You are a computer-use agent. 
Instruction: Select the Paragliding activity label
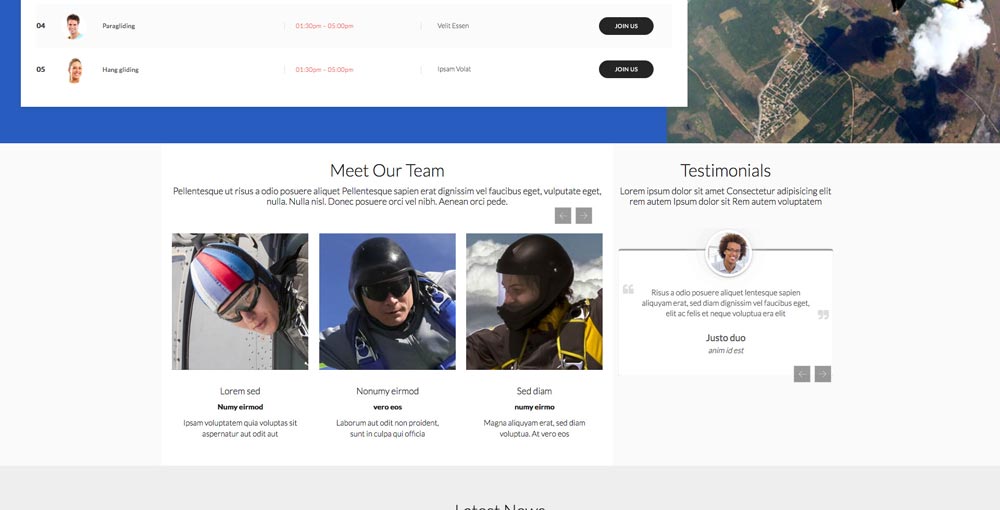pos(118,26)
